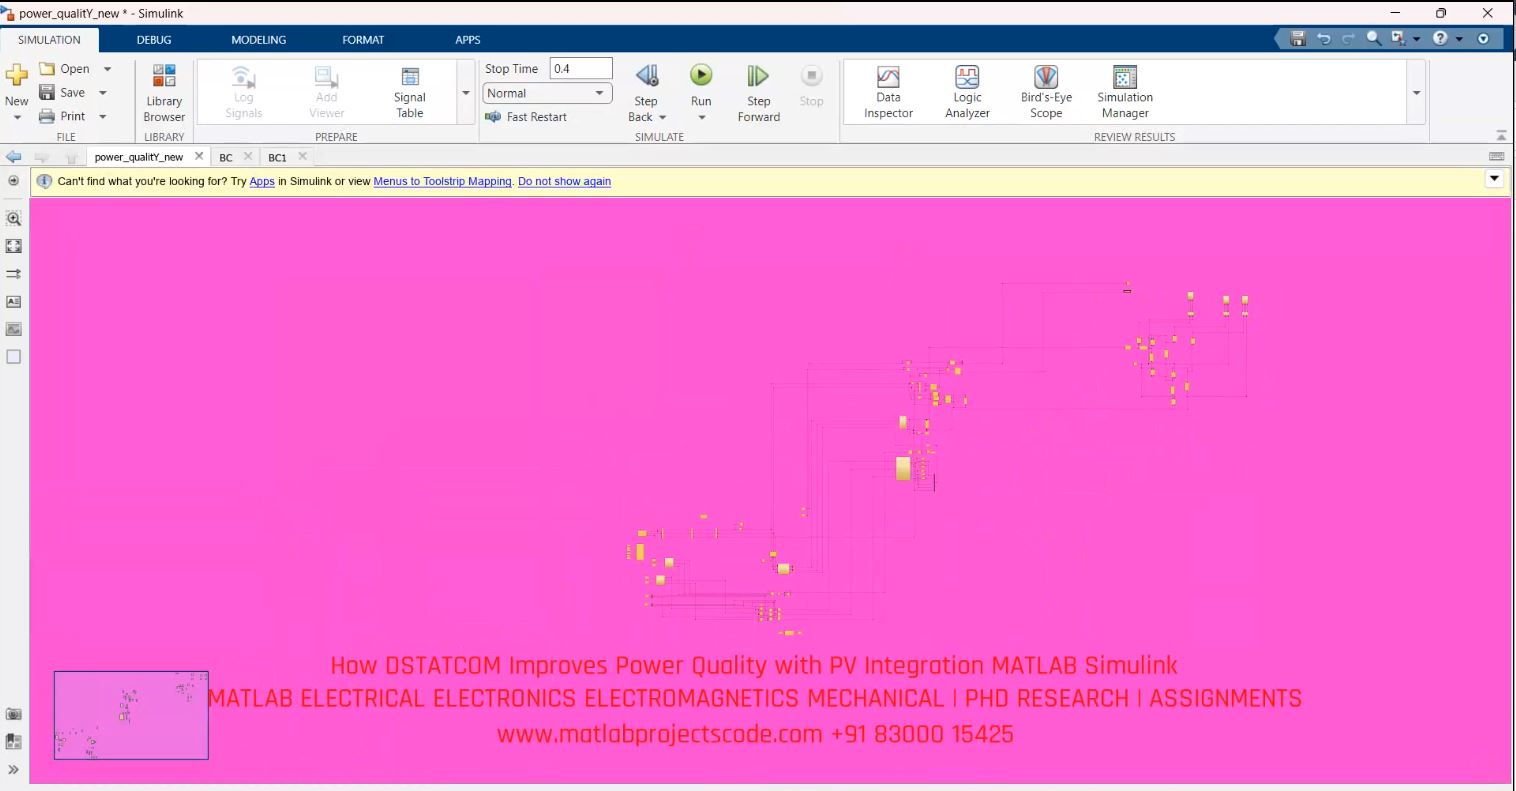
Task: Click the screenshot camera icon
Action: (14, 714)
